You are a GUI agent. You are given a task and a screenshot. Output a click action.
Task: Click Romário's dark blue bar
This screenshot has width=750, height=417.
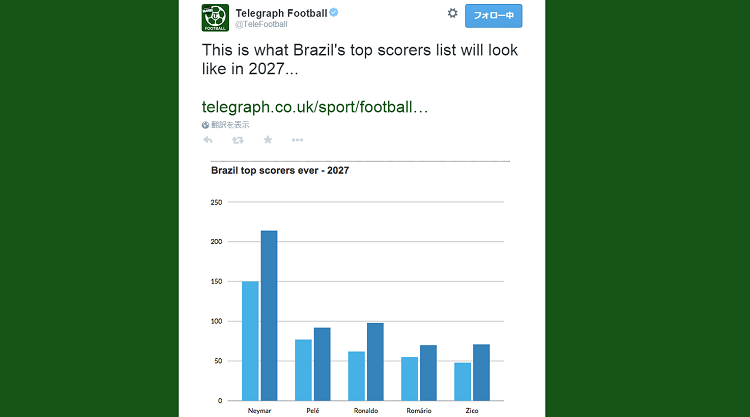(428, 373)
